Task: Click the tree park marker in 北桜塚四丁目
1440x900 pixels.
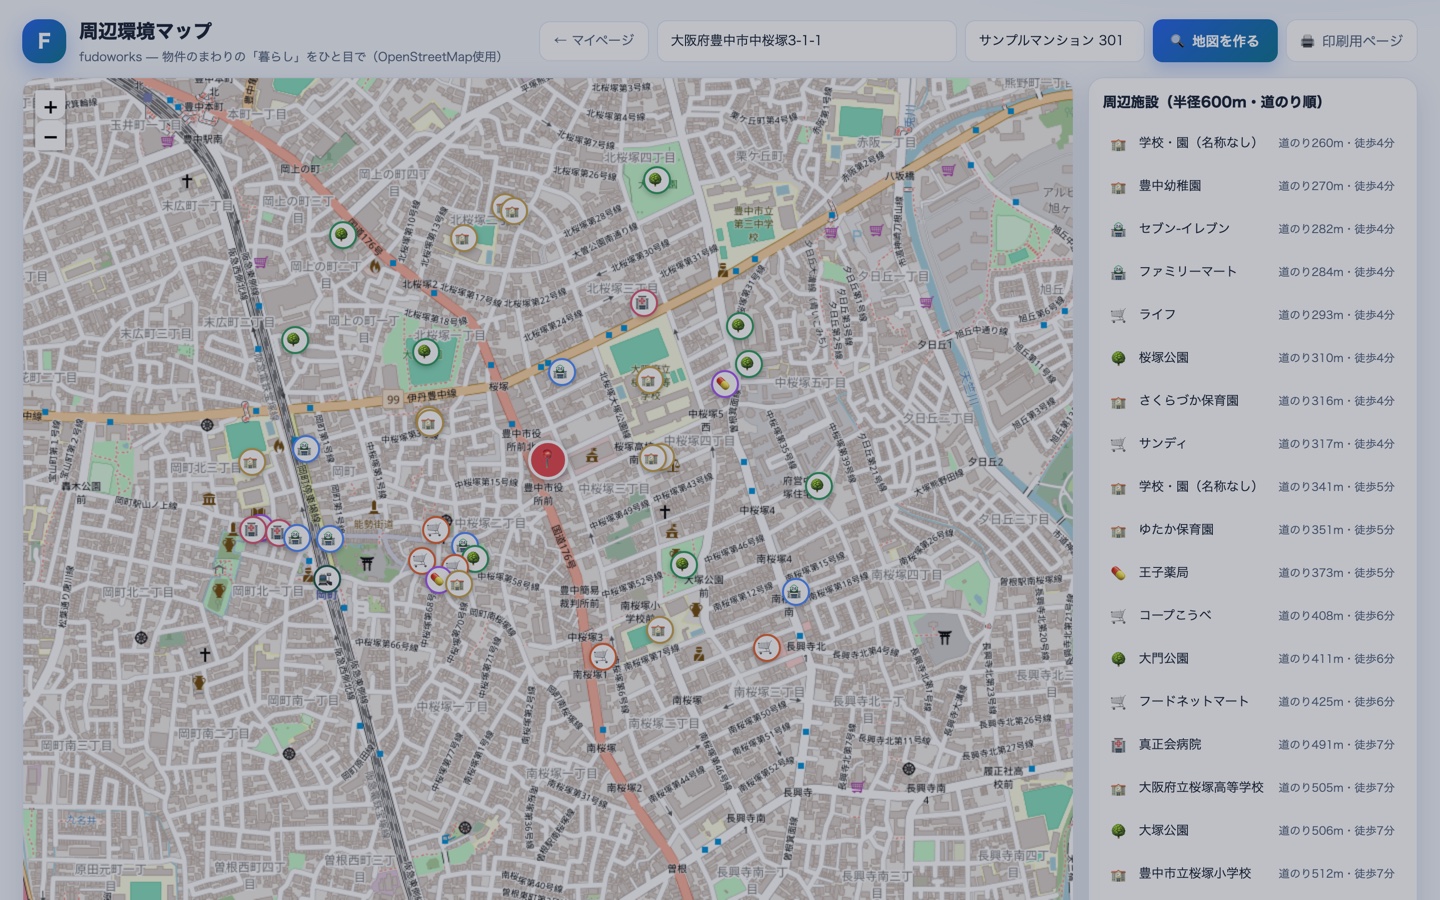Action: [x=656, y=180]
